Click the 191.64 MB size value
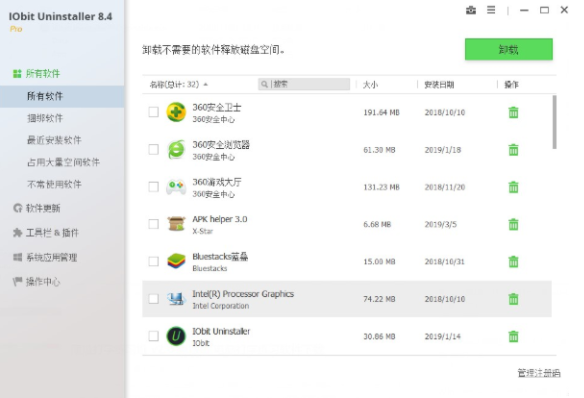This screenshot has width=584, height=398. pos(381,112)
